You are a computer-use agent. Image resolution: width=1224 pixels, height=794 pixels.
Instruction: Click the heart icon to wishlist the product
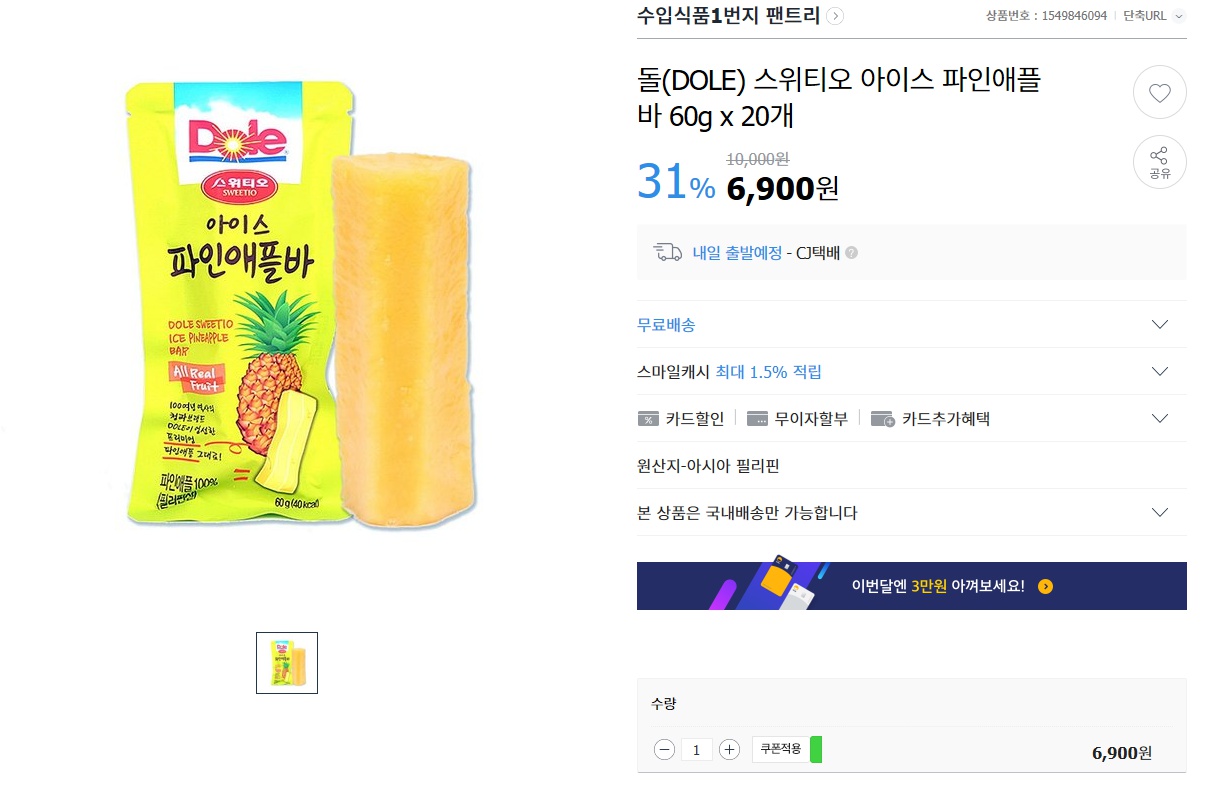pyautogui.click(x=1159, y=92)
